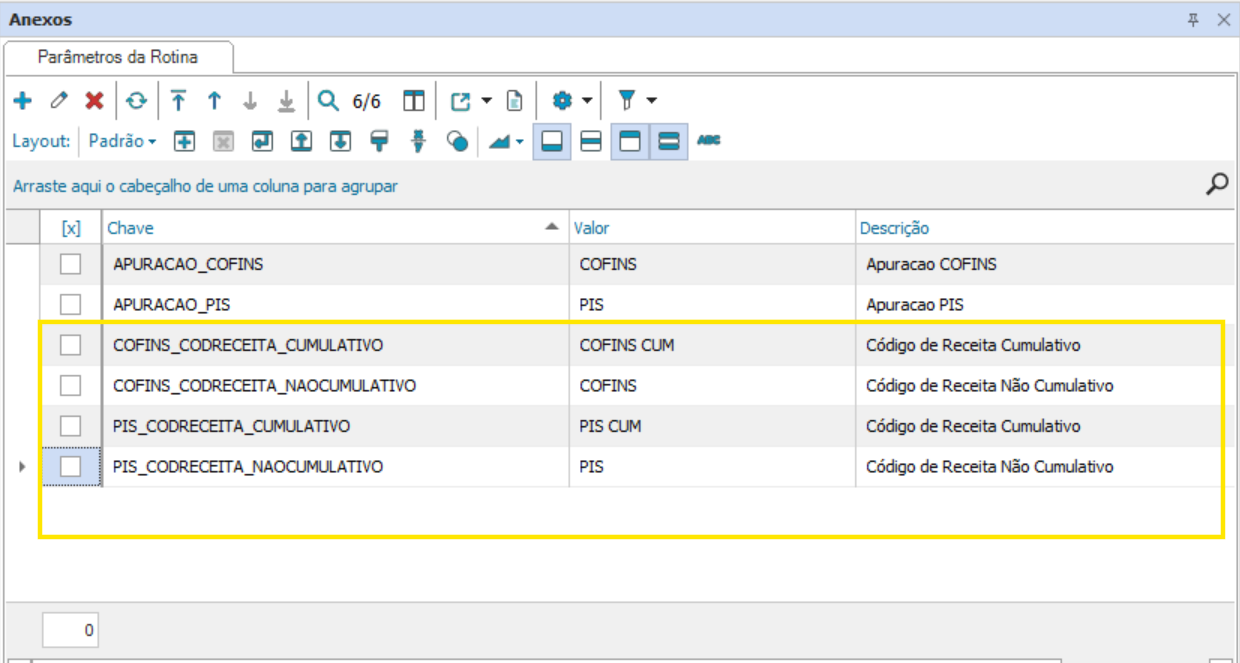Screen dimensions: 1240x663
Task: Click the ABC text icon
Action: click(x=709, y=141)
